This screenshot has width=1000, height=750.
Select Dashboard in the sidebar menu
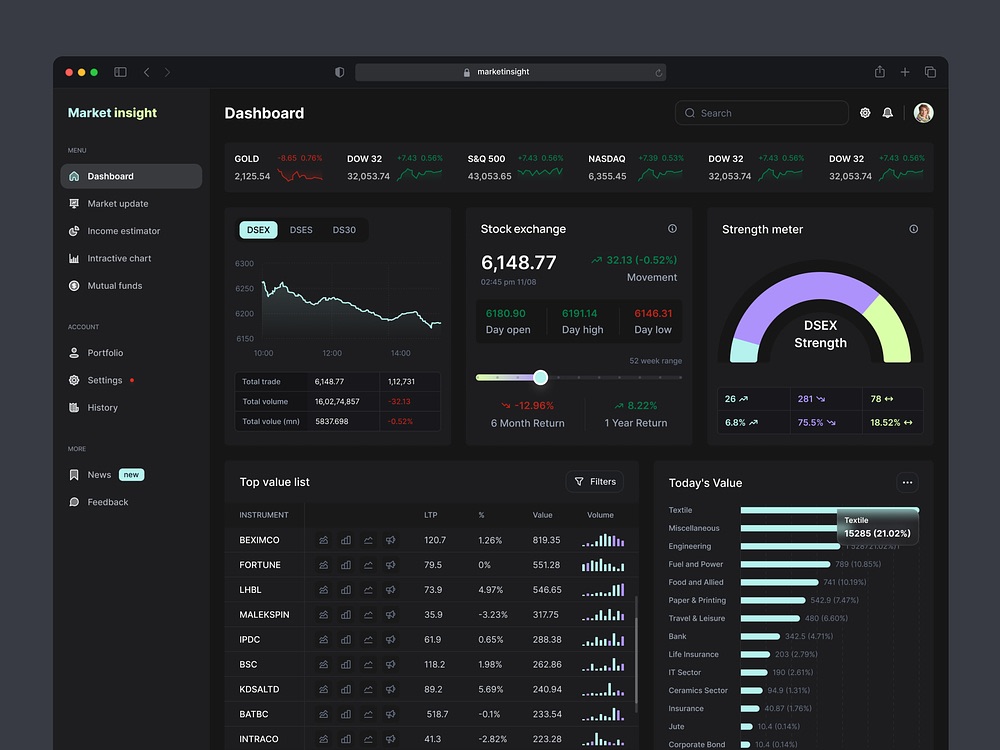[131, 176]
